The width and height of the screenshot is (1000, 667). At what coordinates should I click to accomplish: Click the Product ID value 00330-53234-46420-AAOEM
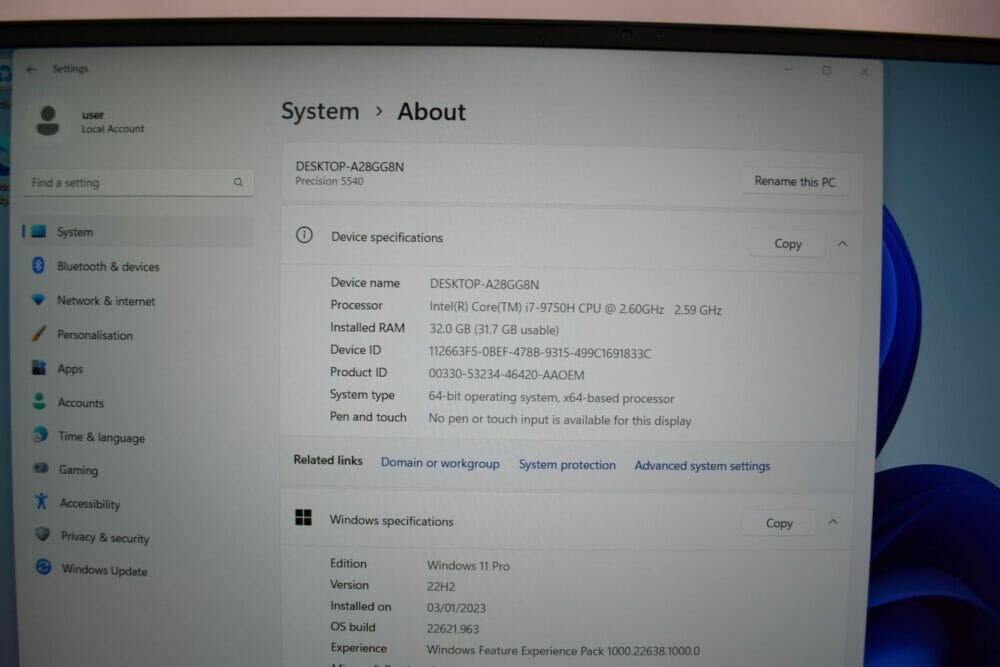click(x=506, y=374)
